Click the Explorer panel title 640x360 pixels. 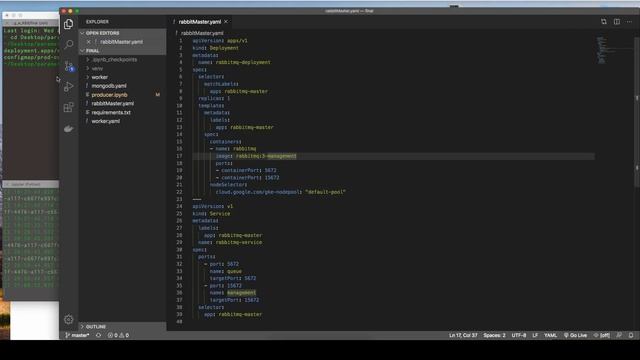coord(97,22)
